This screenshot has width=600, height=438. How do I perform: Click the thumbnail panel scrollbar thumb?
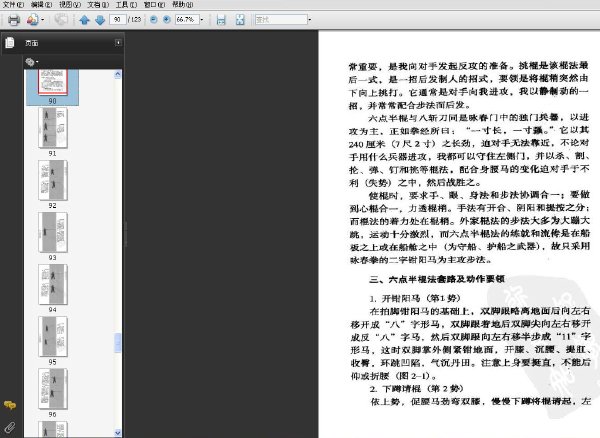coord(118,343)
